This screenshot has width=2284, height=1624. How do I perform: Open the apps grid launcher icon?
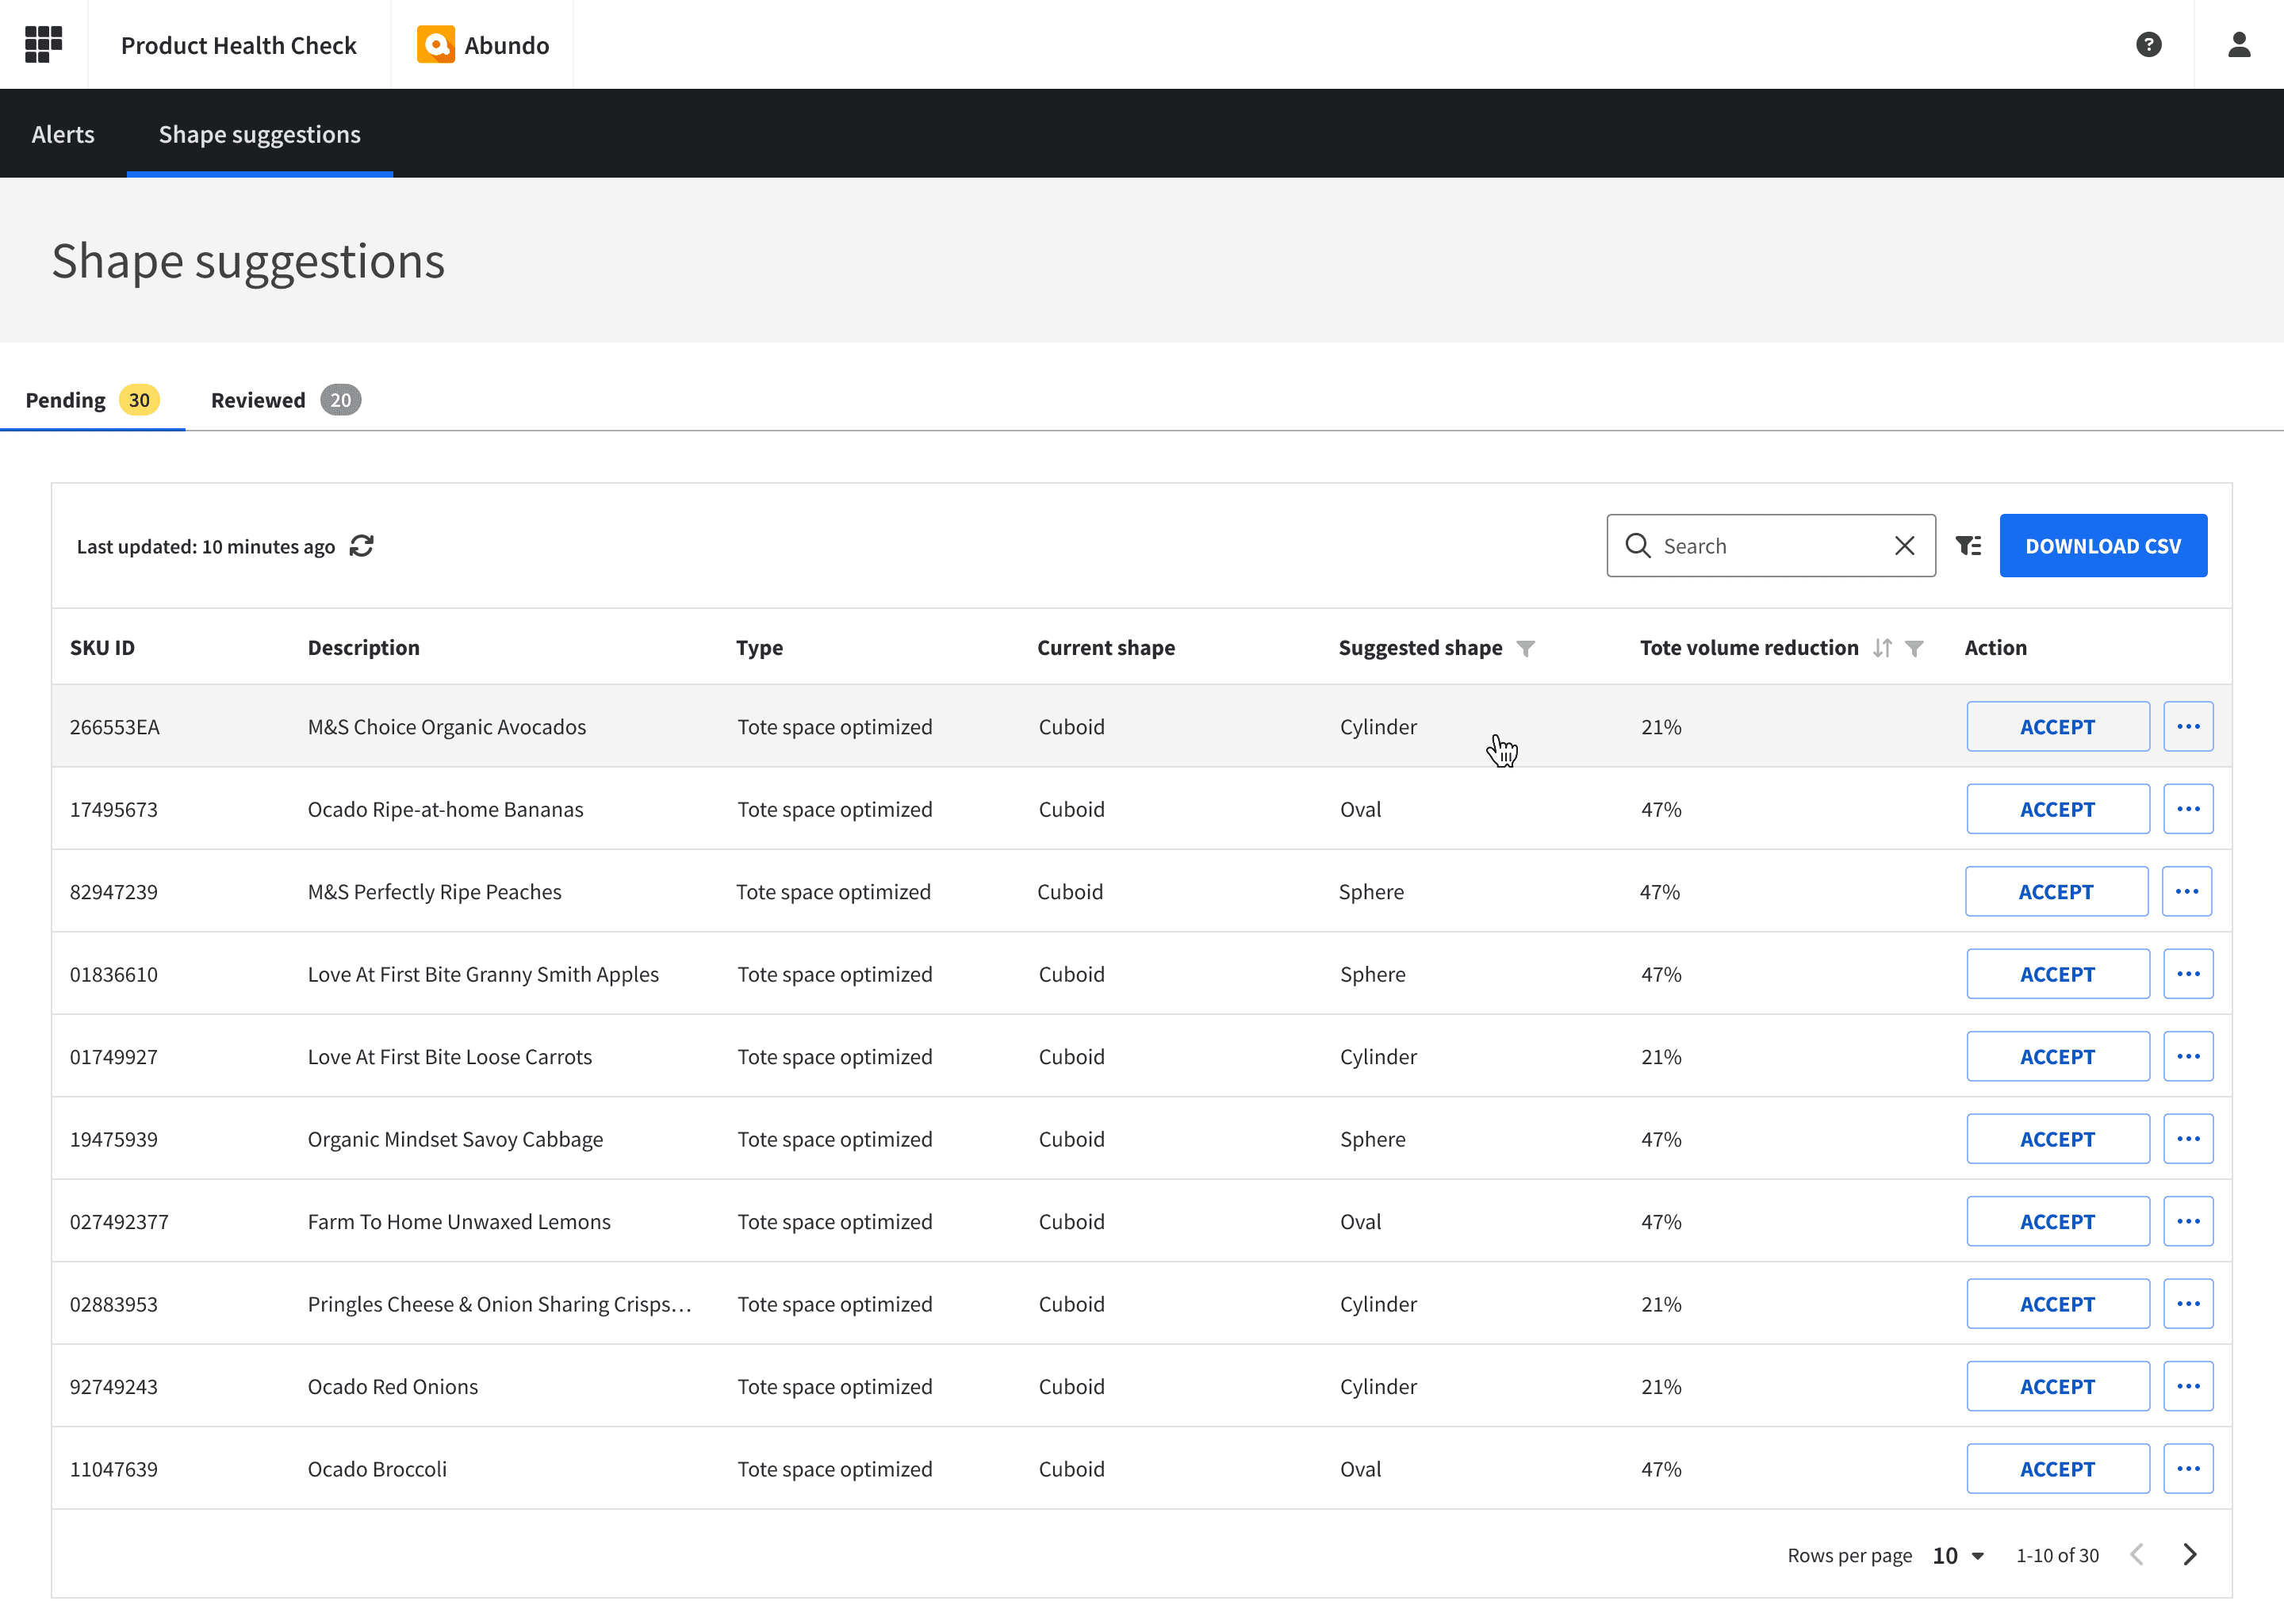tap(43, 44)
